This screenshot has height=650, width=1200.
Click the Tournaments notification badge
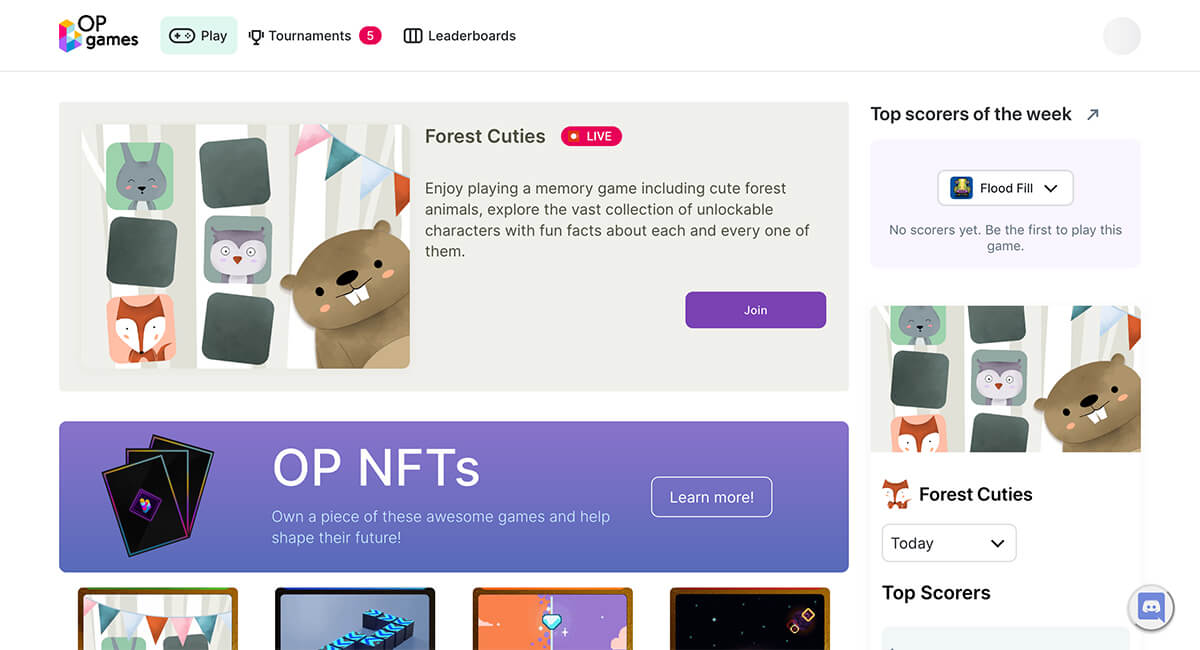(x=370, y=36)
